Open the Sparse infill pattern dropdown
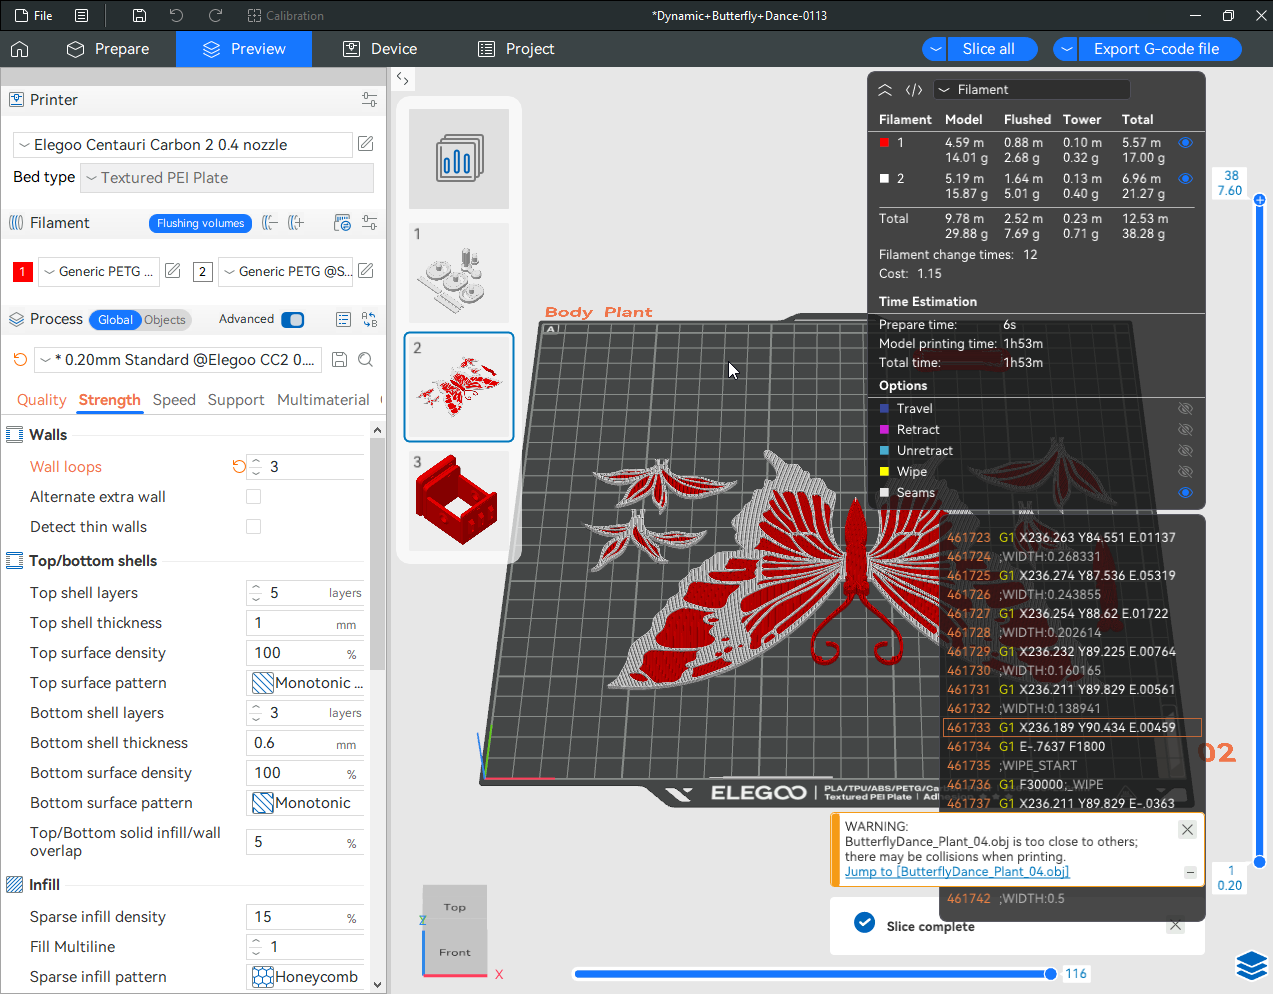Viewport: 1273px width, 994px height. tap(305, 977)
